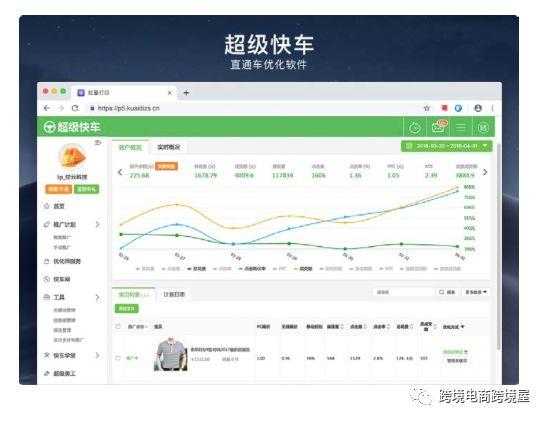Select the 计划日志 tab above table
This screenshot has height=421, width=547.
click(174, 295)
